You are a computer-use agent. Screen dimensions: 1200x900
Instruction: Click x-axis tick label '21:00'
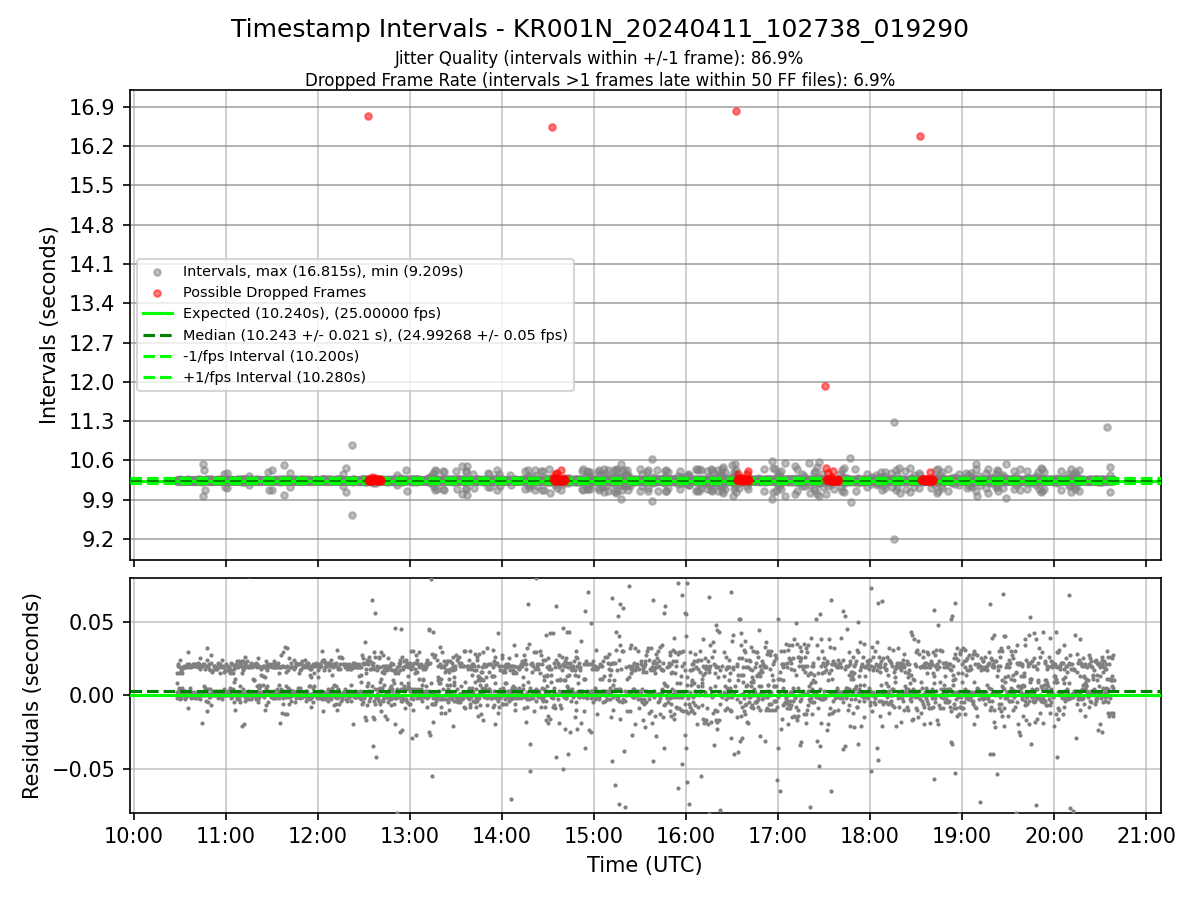tap(1145, 834)
